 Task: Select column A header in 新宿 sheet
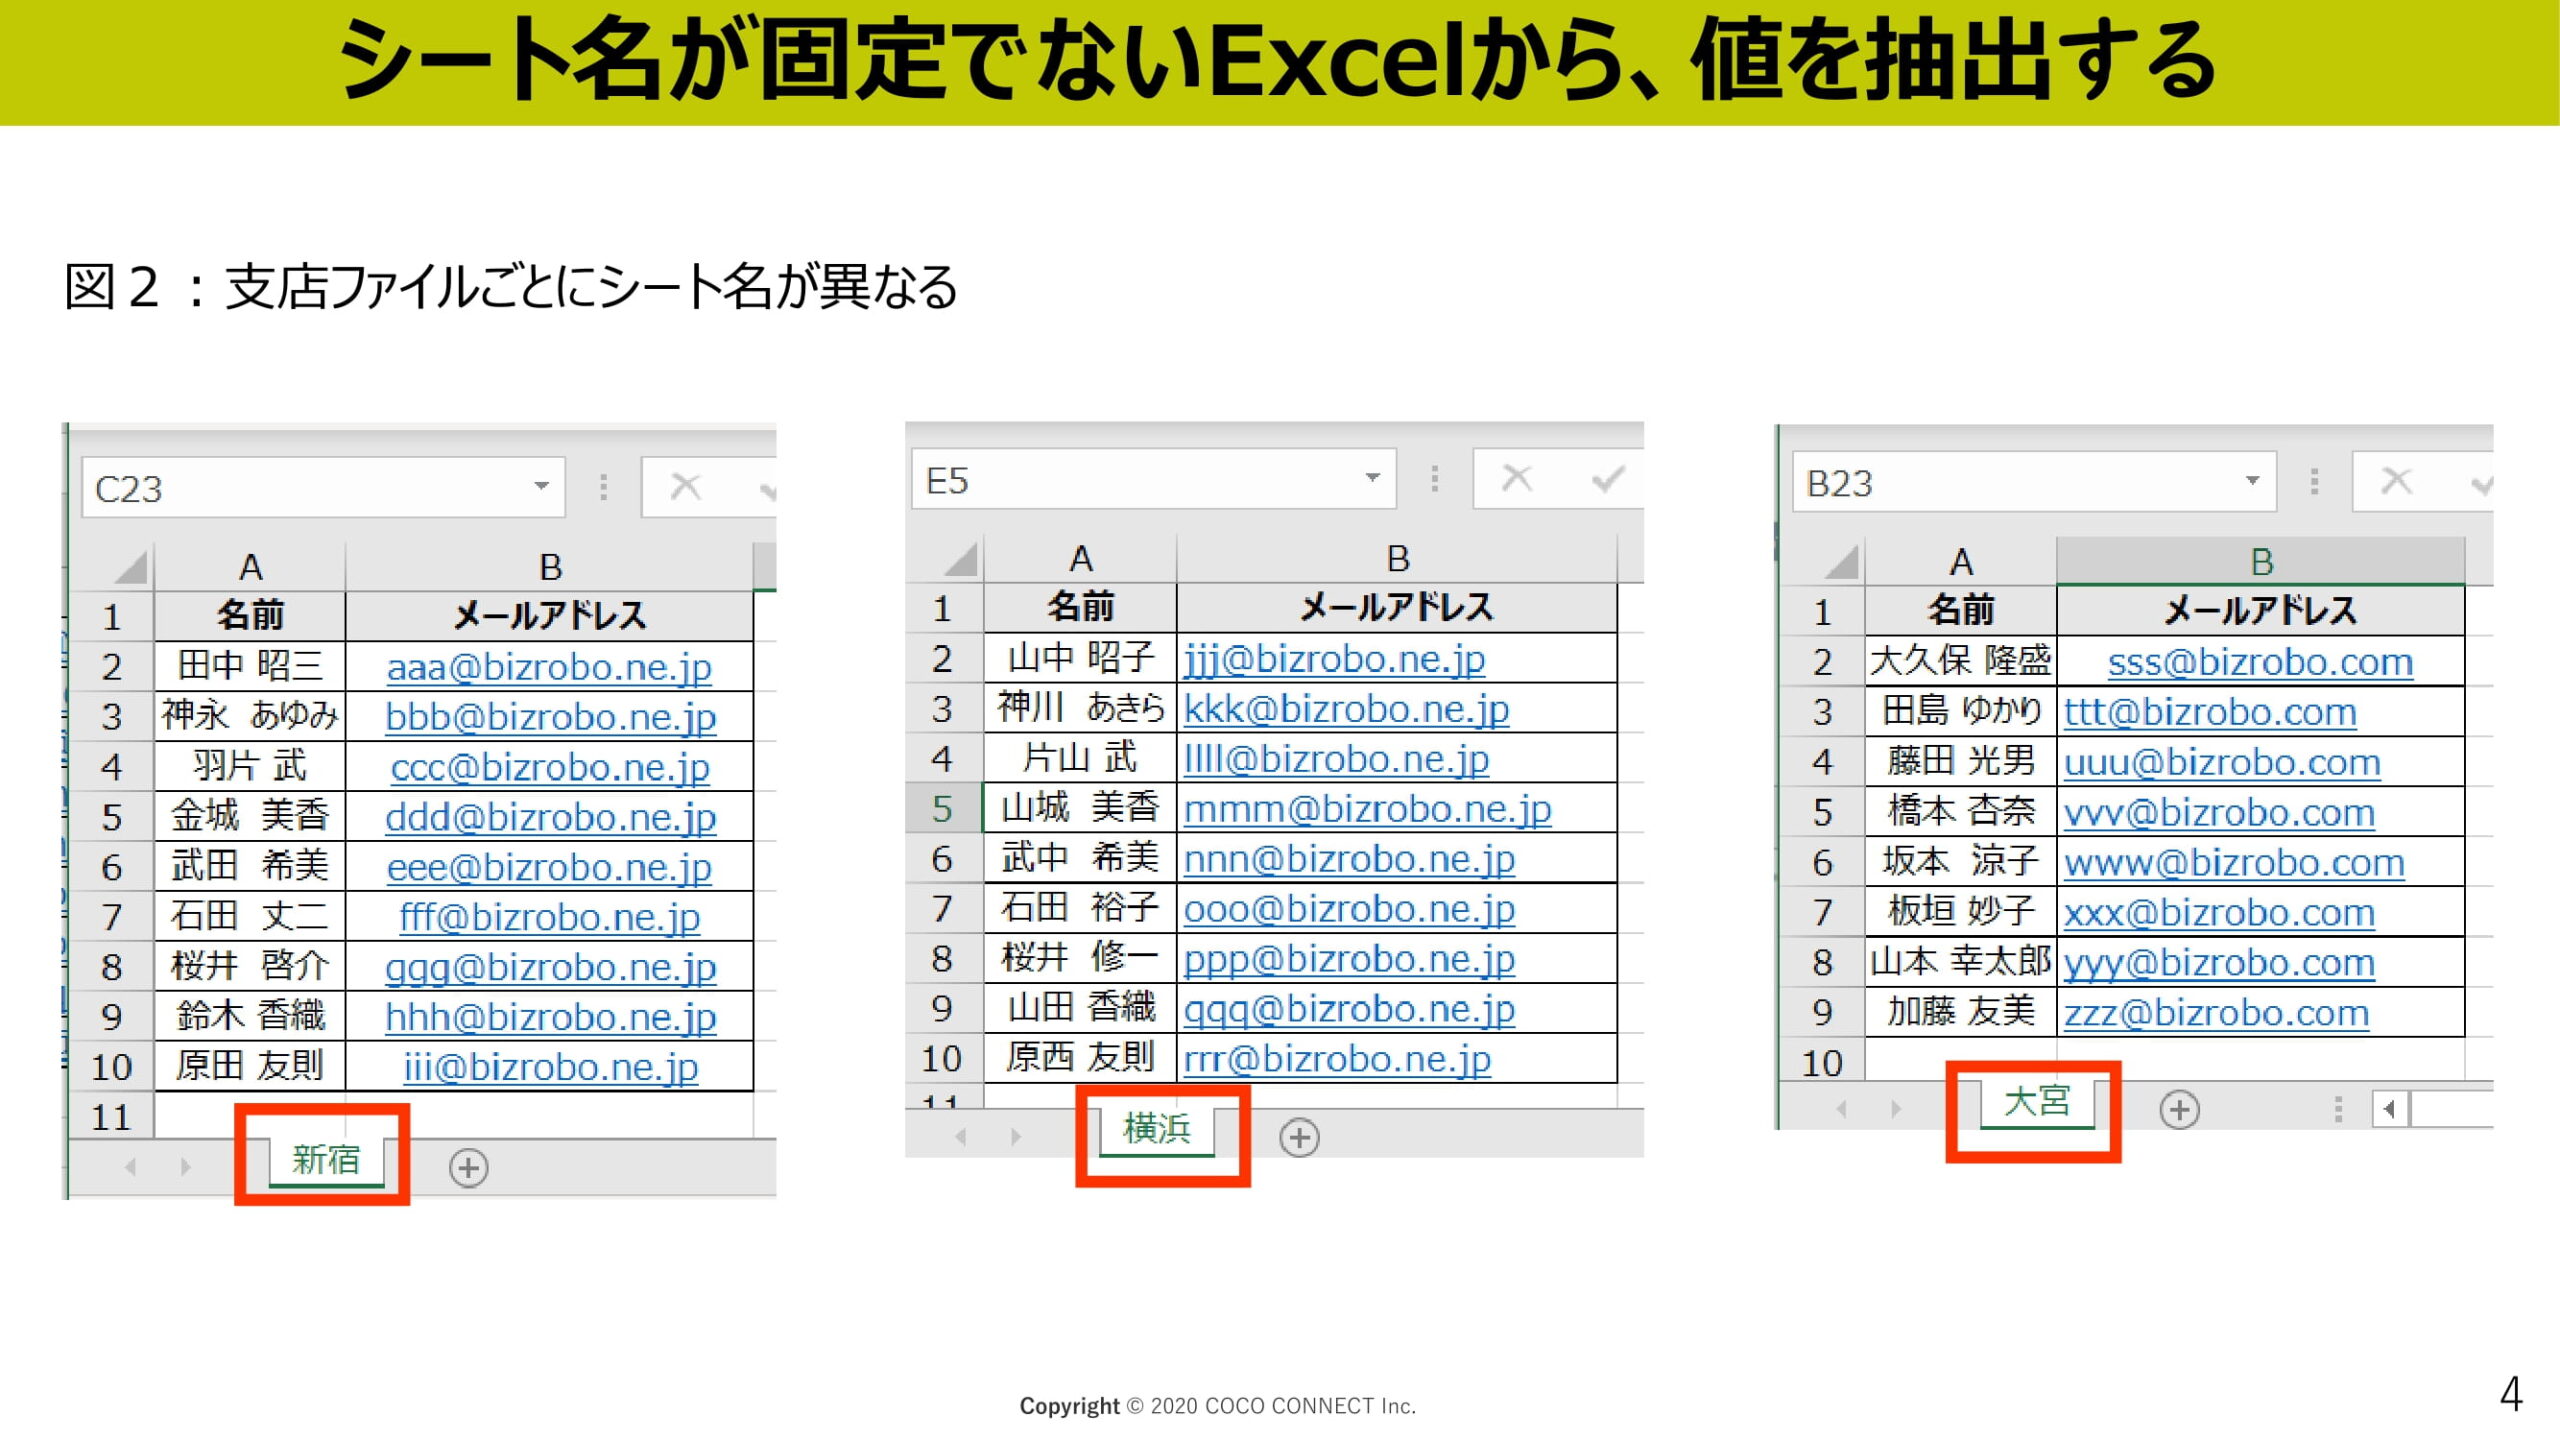coord(250,567)
